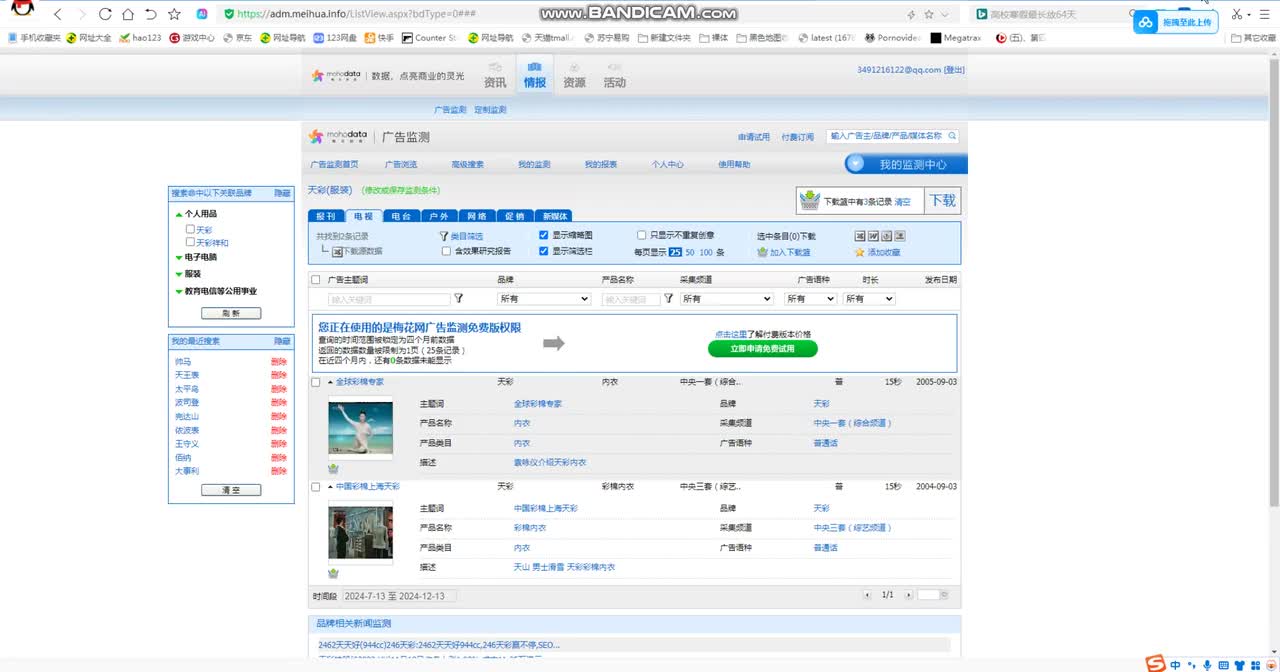Click the 刷新 button in brand panel

pos(231,313)
